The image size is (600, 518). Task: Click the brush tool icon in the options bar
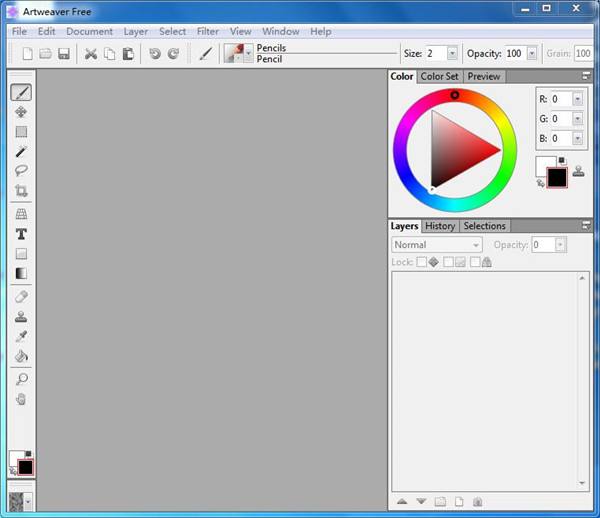tap(205, 54)
